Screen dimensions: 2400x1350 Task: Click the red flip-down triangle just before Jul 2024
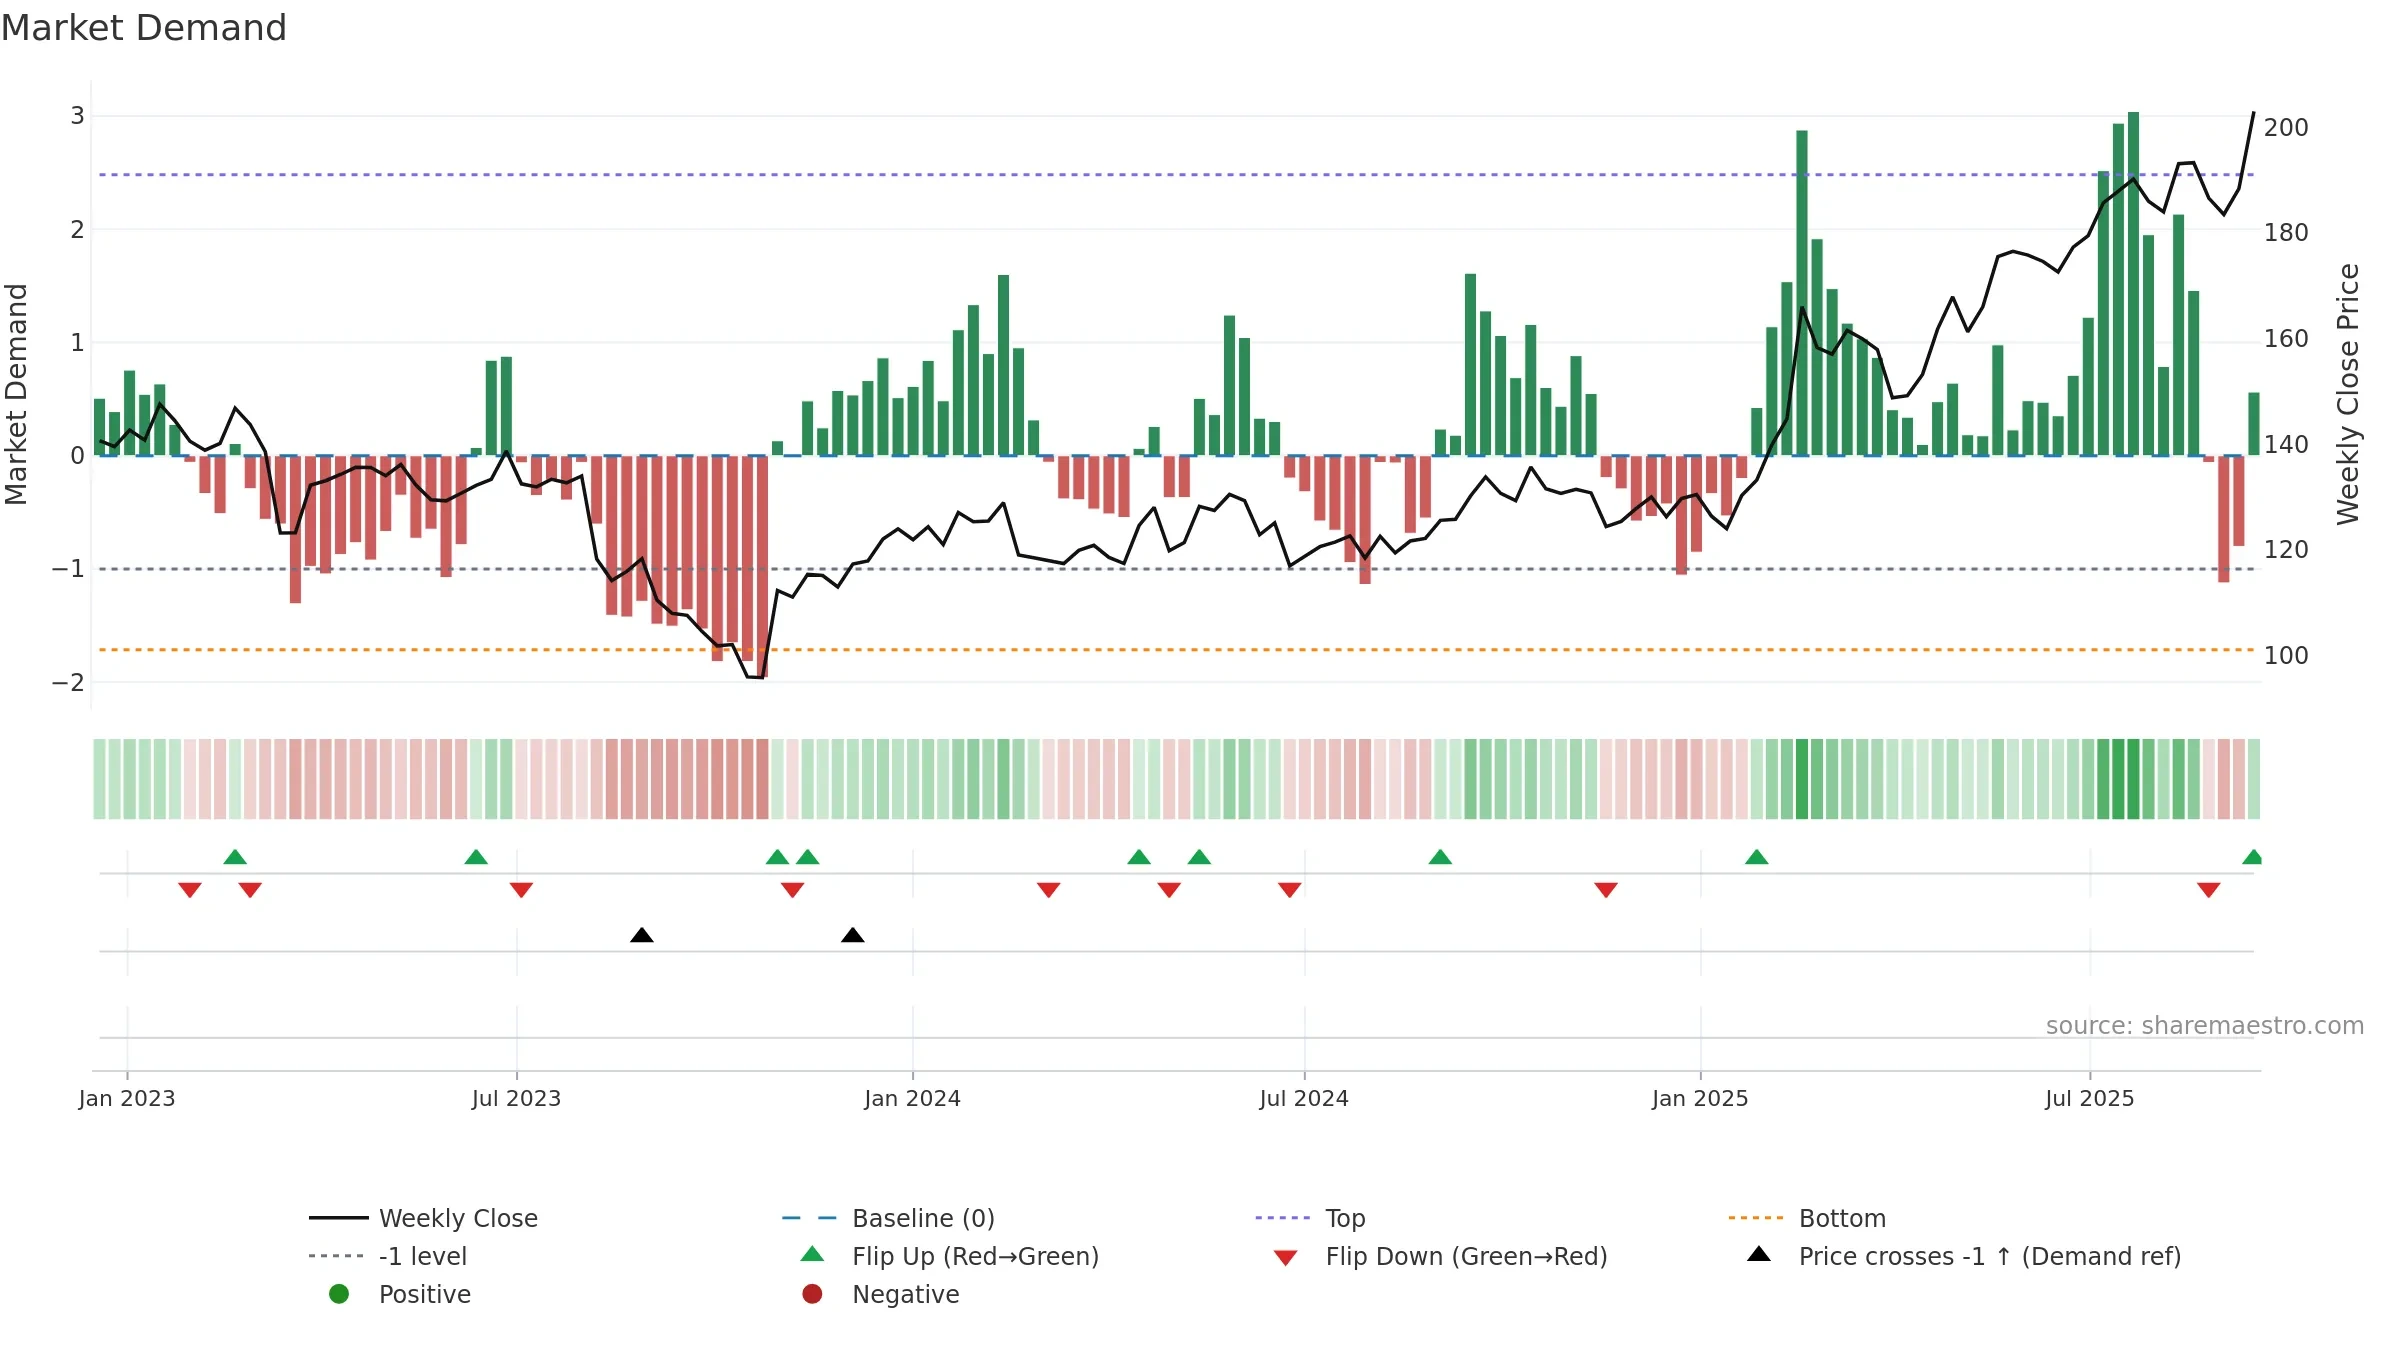(x=1290, y=890)
